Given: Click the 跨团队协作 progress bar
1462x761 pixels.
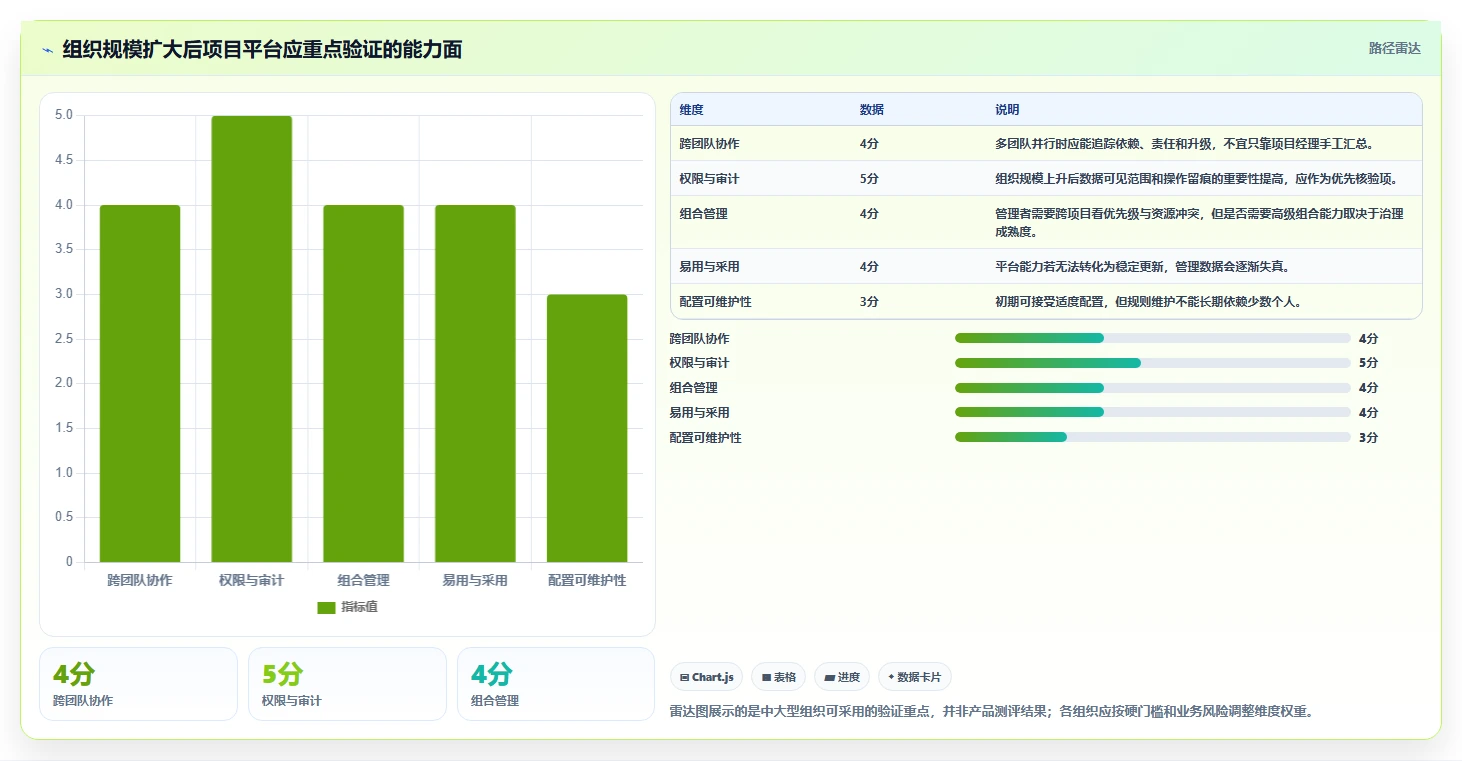Looking at the screenshot, I should tap(1153, 338).
